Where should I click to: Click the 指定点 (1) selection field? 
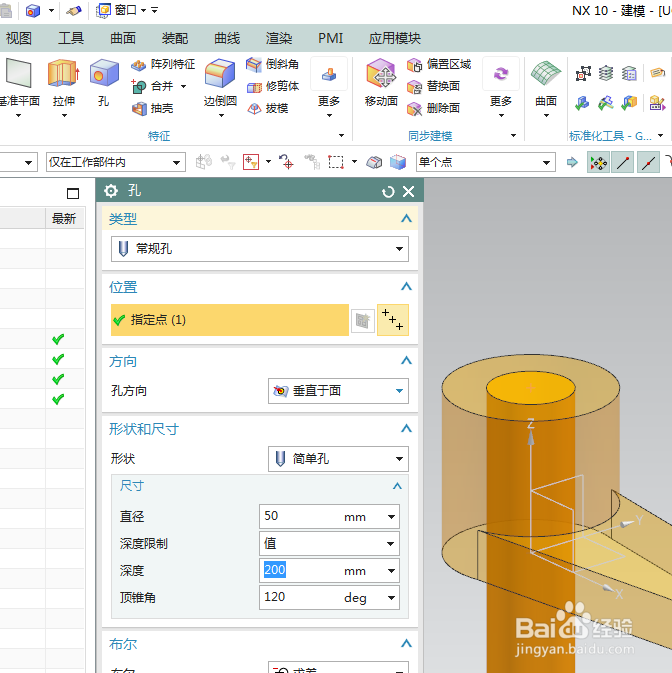click(x=230, y=320)
